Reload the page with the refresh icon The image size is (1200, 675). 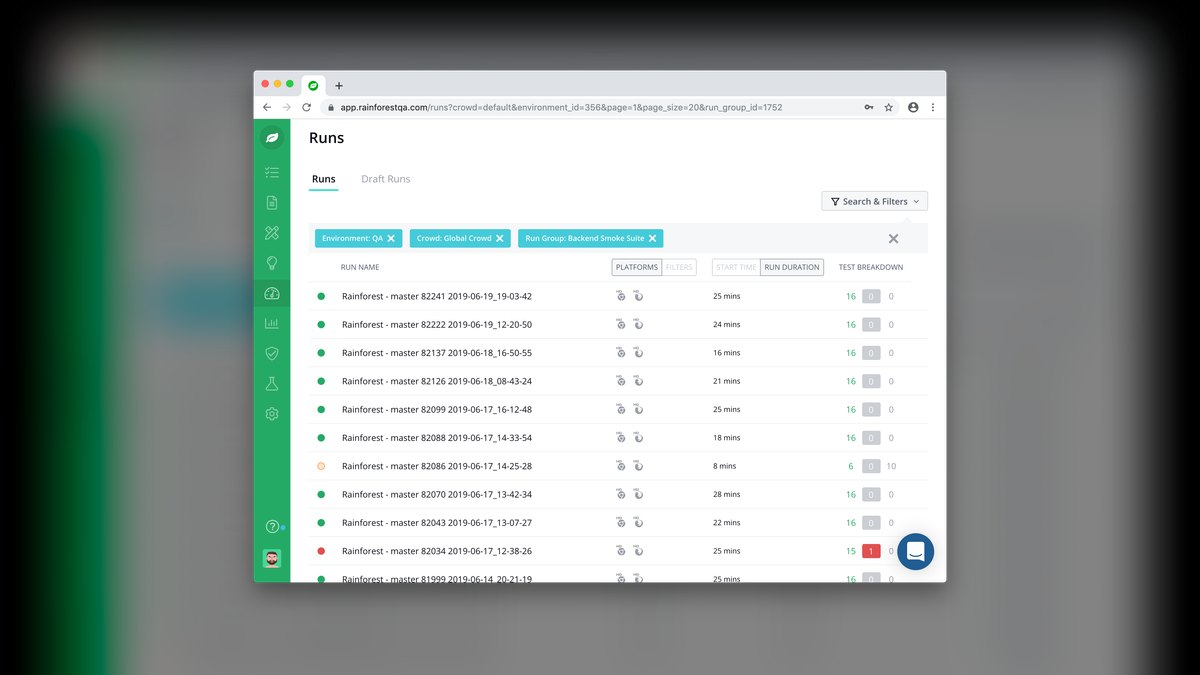click(x=307, y=107)
